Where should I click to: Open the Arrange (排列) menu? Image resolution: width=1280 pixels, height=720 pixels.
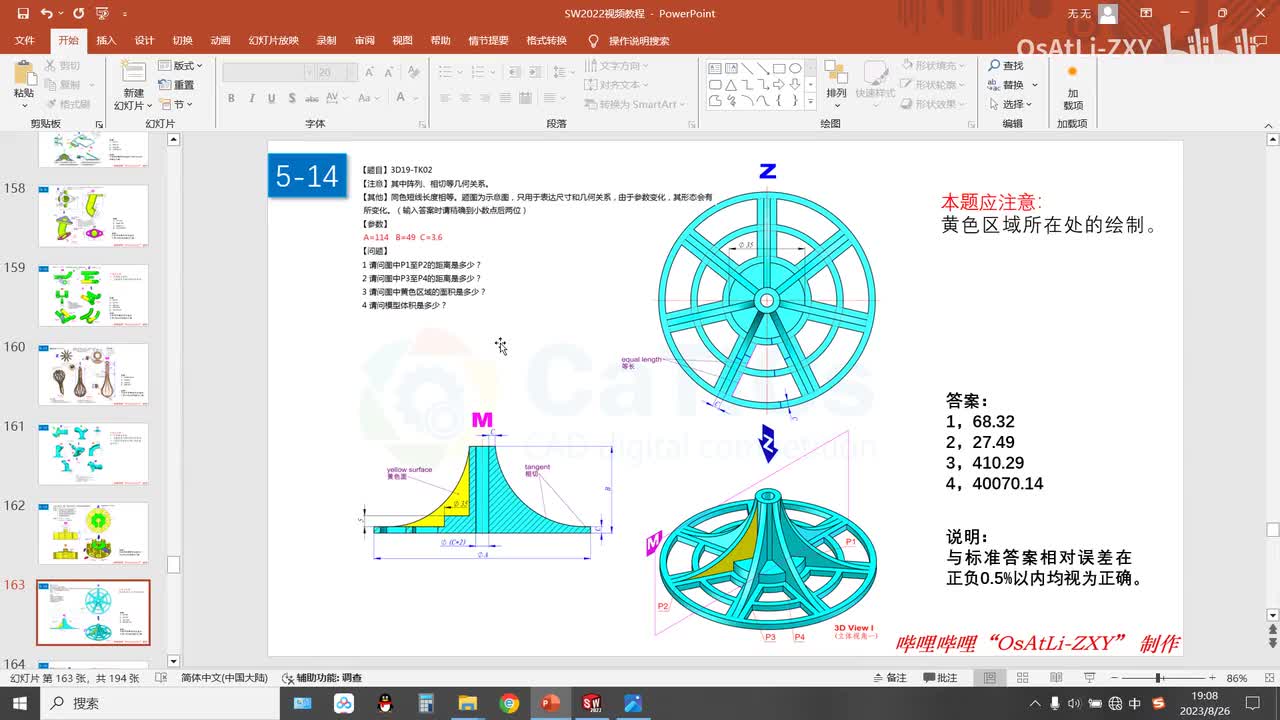click(836, 83)
